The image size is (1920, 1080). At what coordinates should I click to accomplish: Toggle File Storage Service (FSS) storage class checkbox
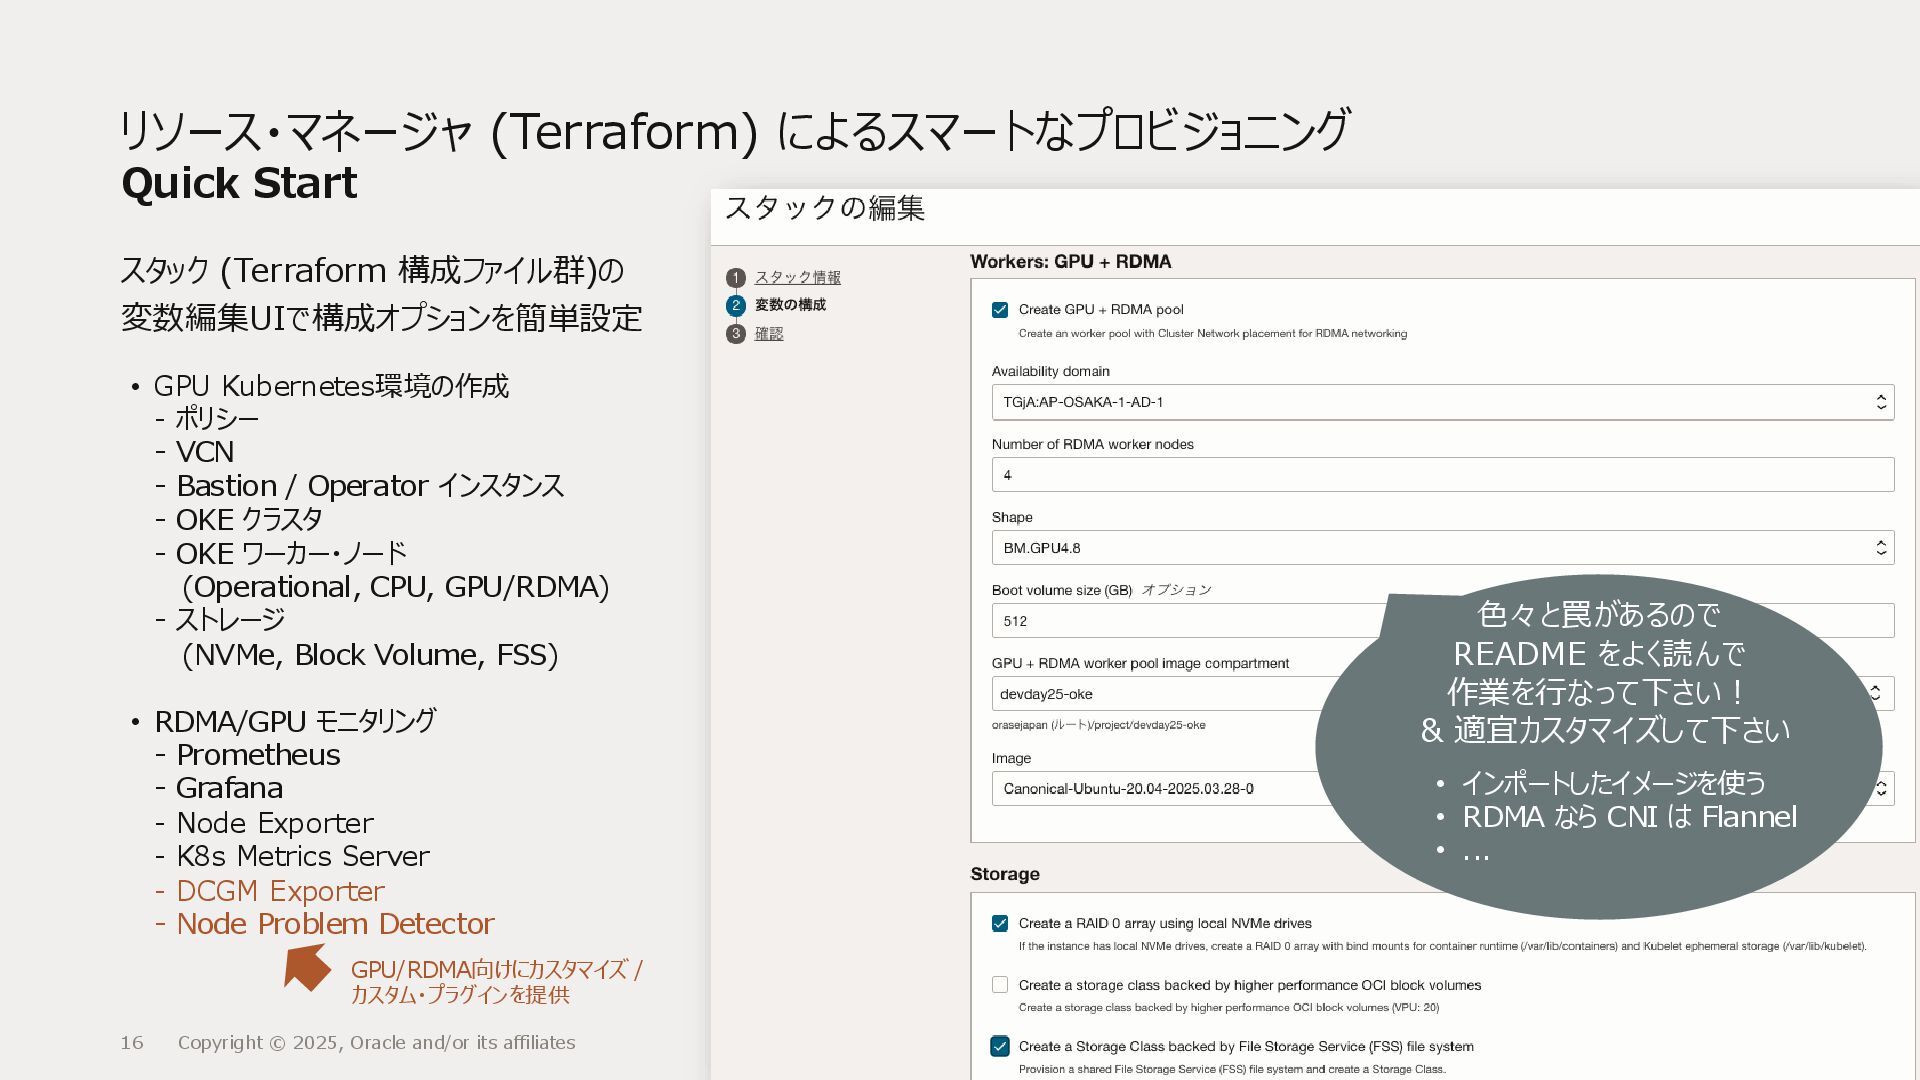click(x=1000, y=1047)
